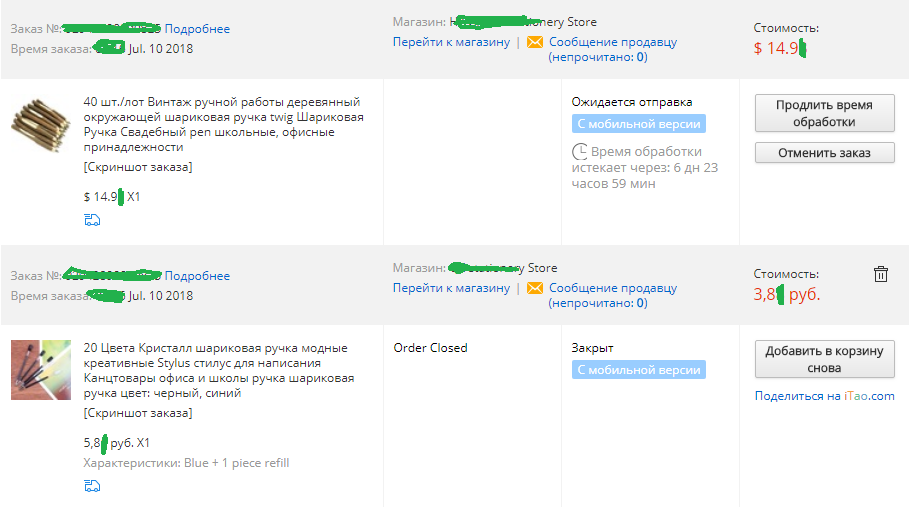Image resolution: width=917 pixels, height=507 pixels.
Task: Click the Отменить заказ button
Action: [825, 153]
